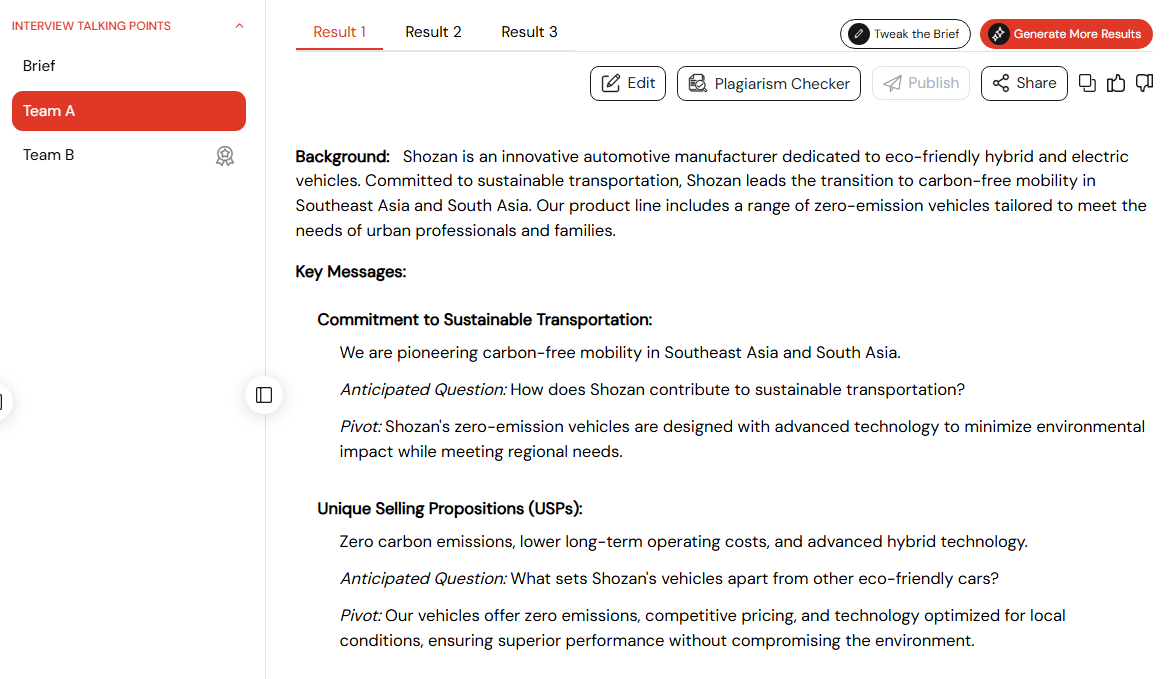Select Team A in the sidebar
This screenshot has height=679, width=1173.
tap(129, 111)
